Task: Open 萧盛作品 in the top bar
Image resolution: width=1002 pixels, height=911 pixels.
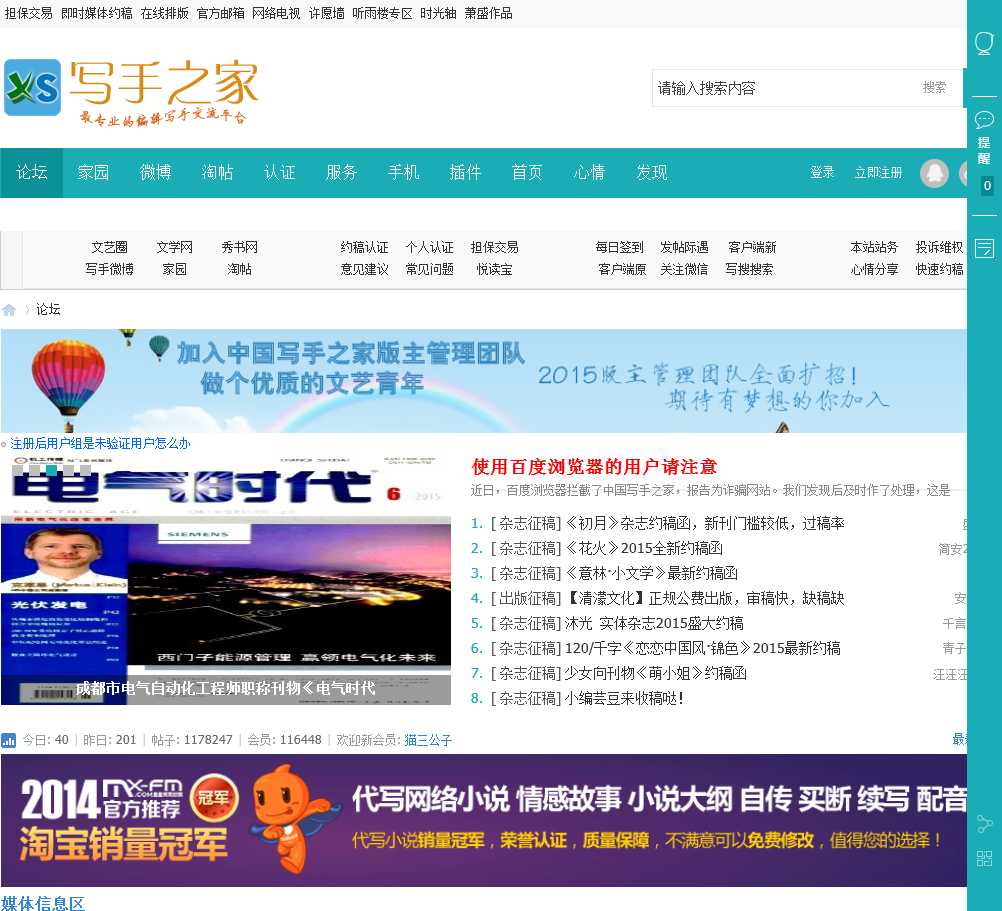Action: click(x=488, y=13)
